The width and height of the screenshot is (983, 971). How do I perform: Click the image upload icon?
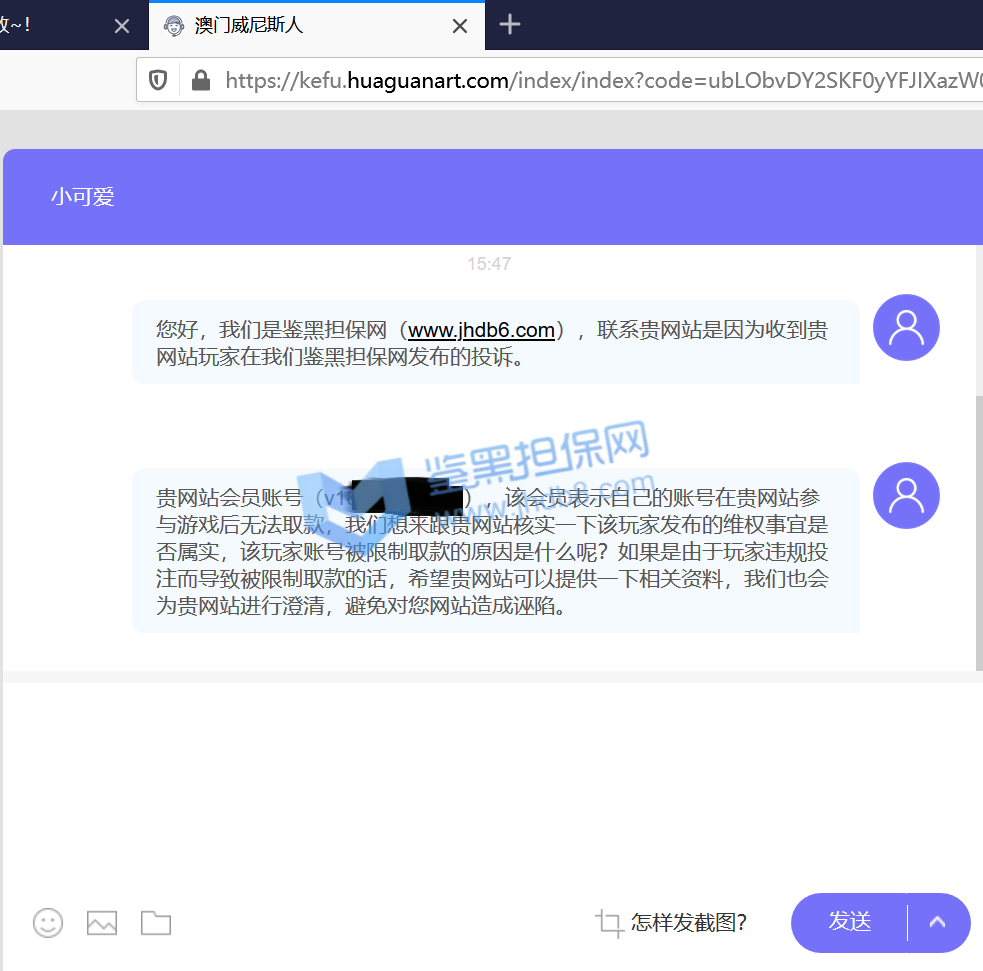point(102,922)
